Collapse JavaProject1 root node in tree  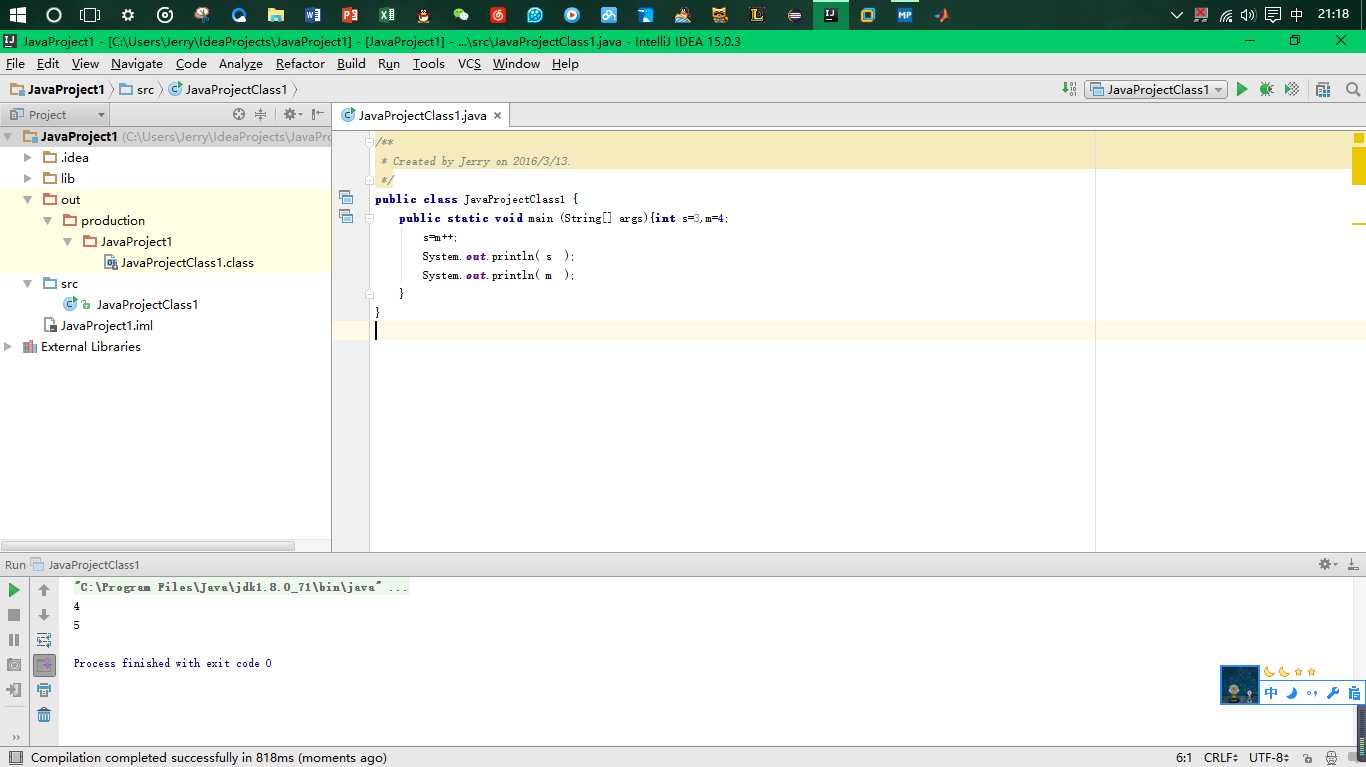tap(8, 136)
